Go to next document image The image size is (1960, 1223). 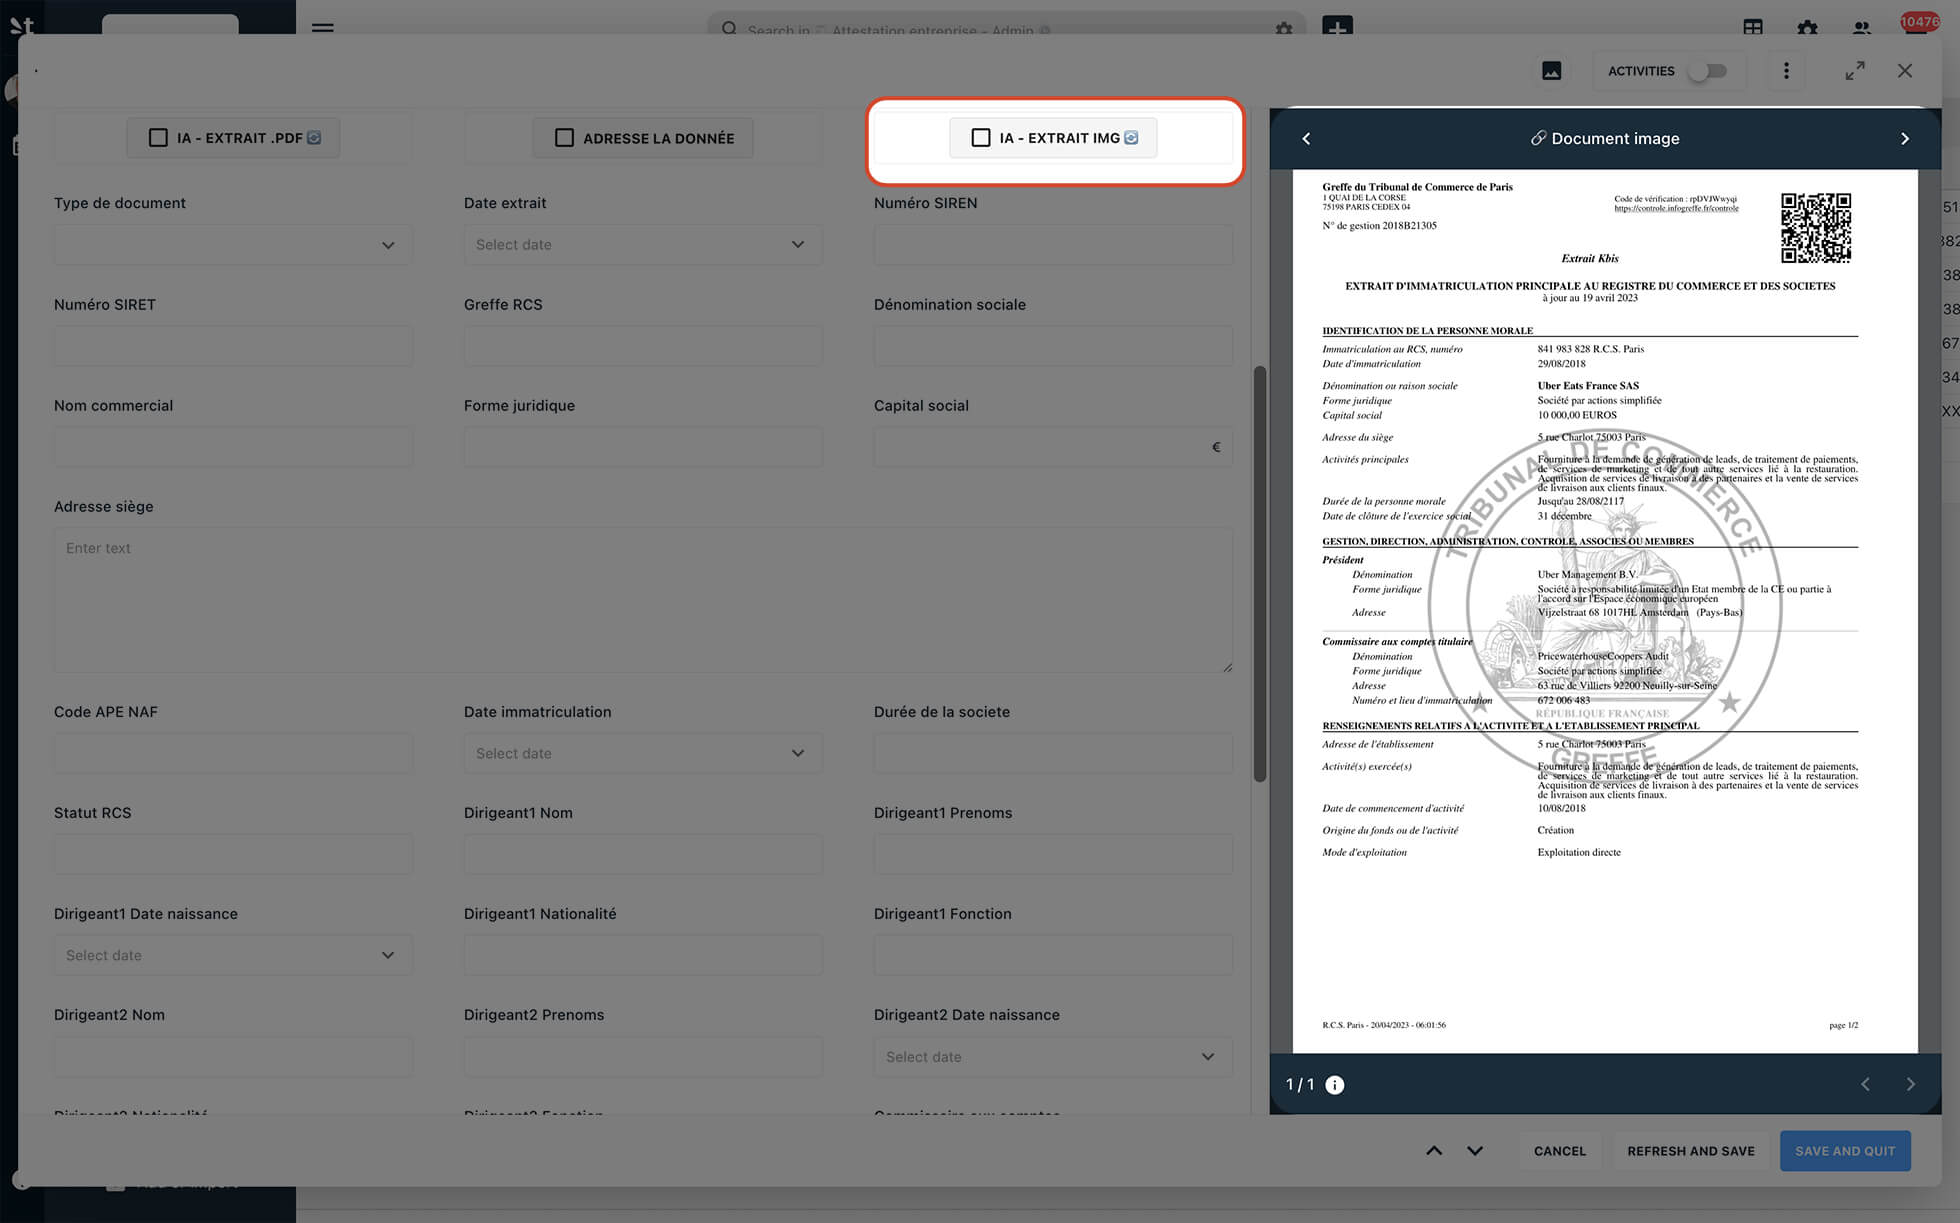click(x=1904, y=139)
